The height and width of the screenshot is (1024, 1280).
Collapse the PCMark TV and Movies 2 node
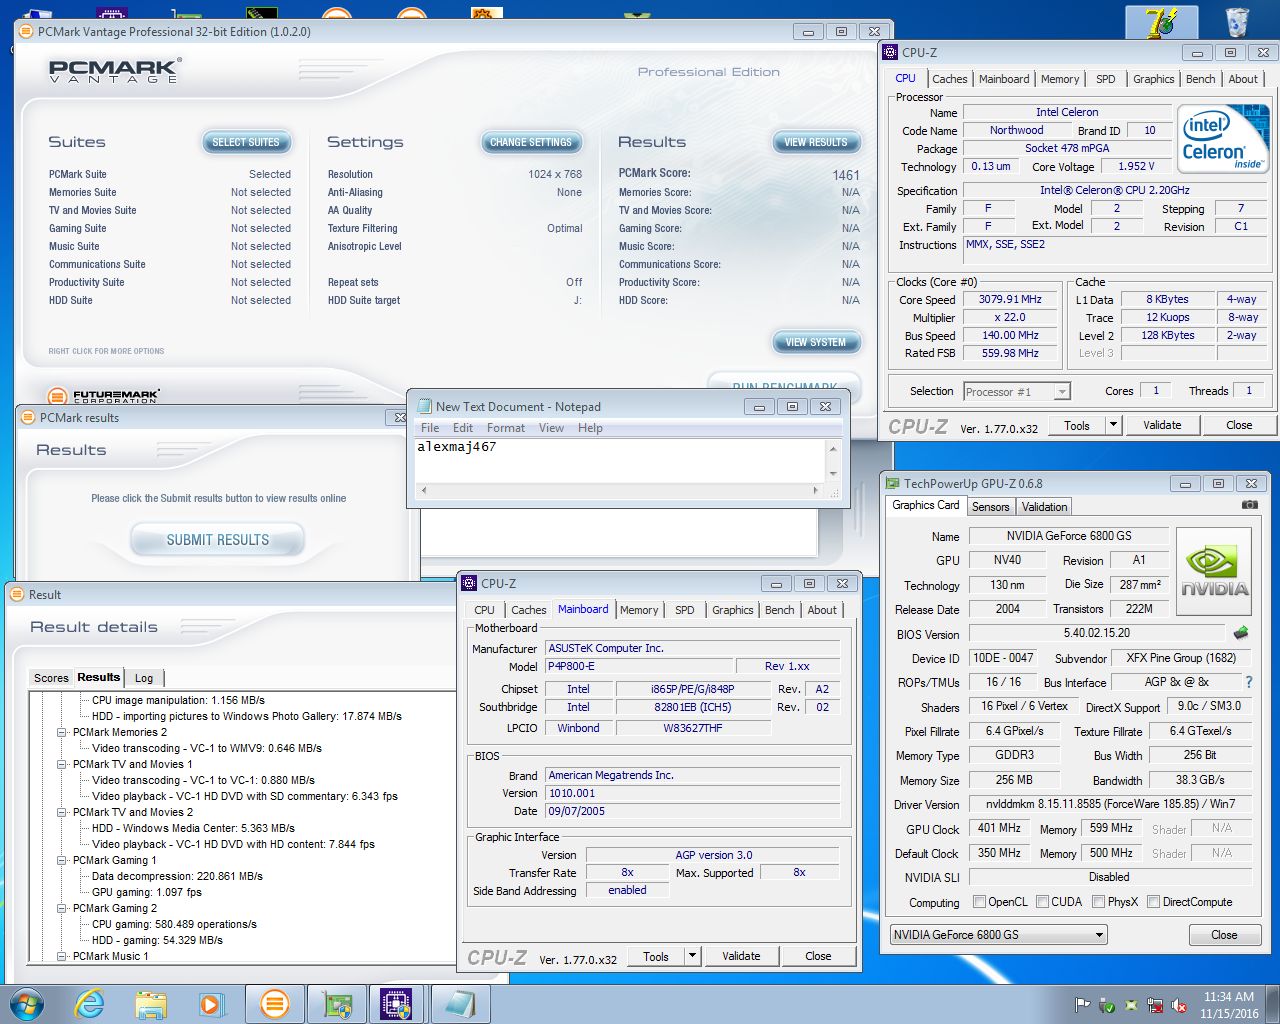tap(62, 812)
